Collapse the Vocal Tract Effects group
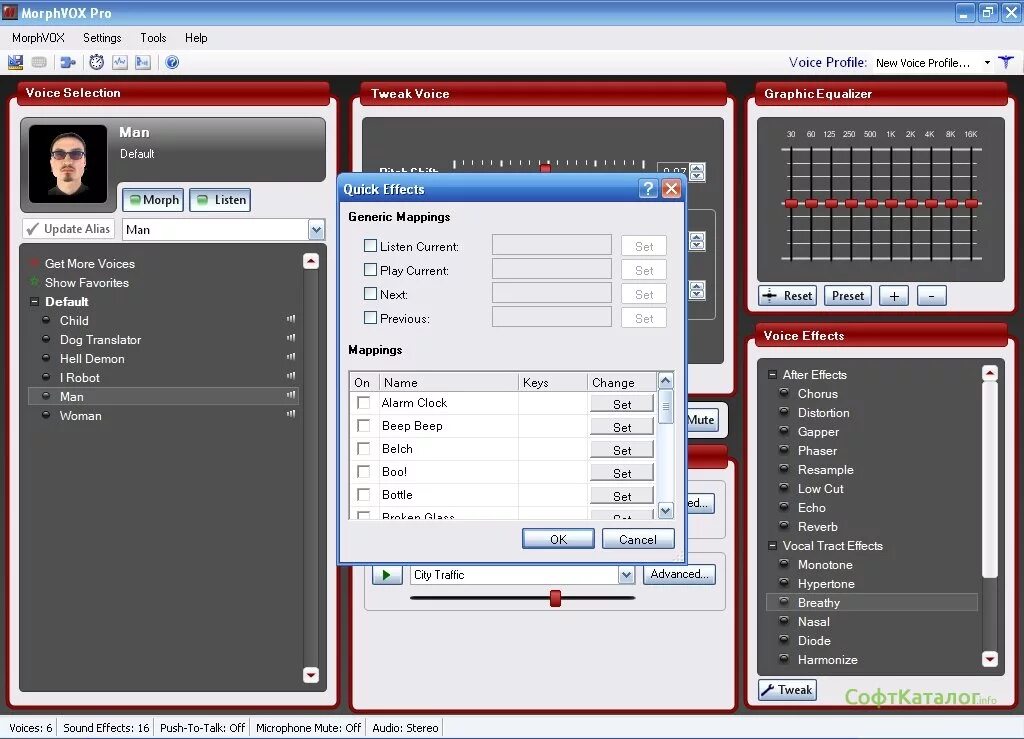 pos(772,545)
